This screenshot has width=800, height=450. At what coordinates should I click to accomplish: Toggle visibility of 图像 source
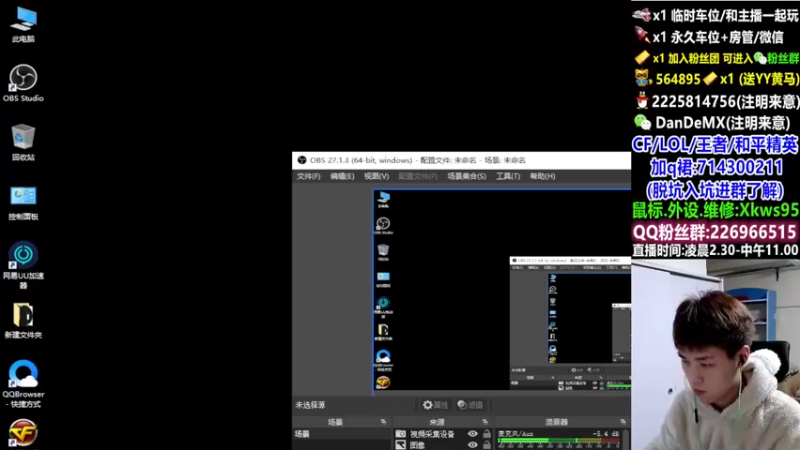coord(472,445)
